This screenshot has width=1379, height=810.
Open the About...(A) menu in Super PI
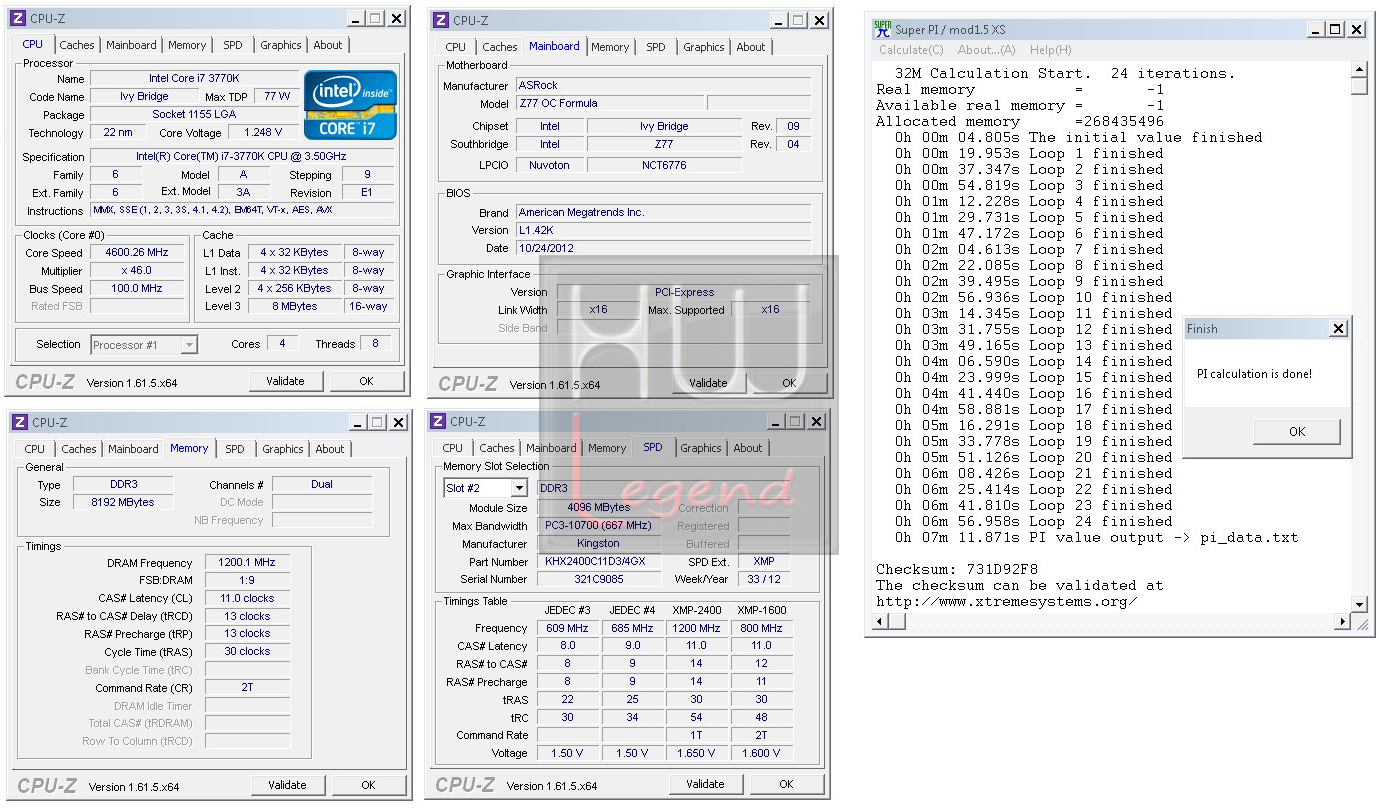pos(987,50)
